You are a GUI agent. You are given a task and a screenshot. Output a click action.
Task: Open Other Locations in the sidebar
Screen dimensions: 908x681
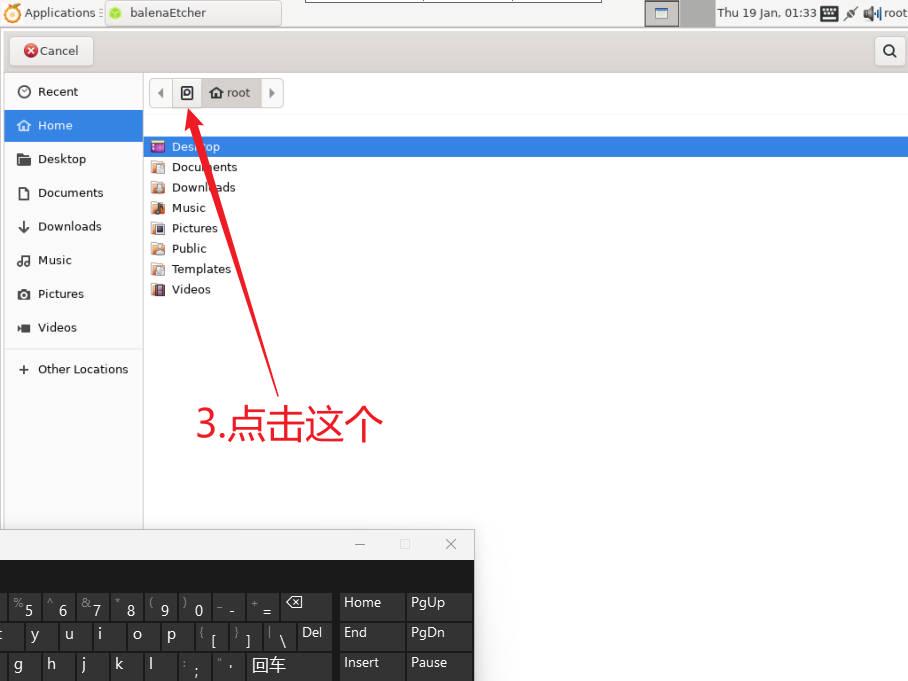pyautogui.click(x=74, y=369)
